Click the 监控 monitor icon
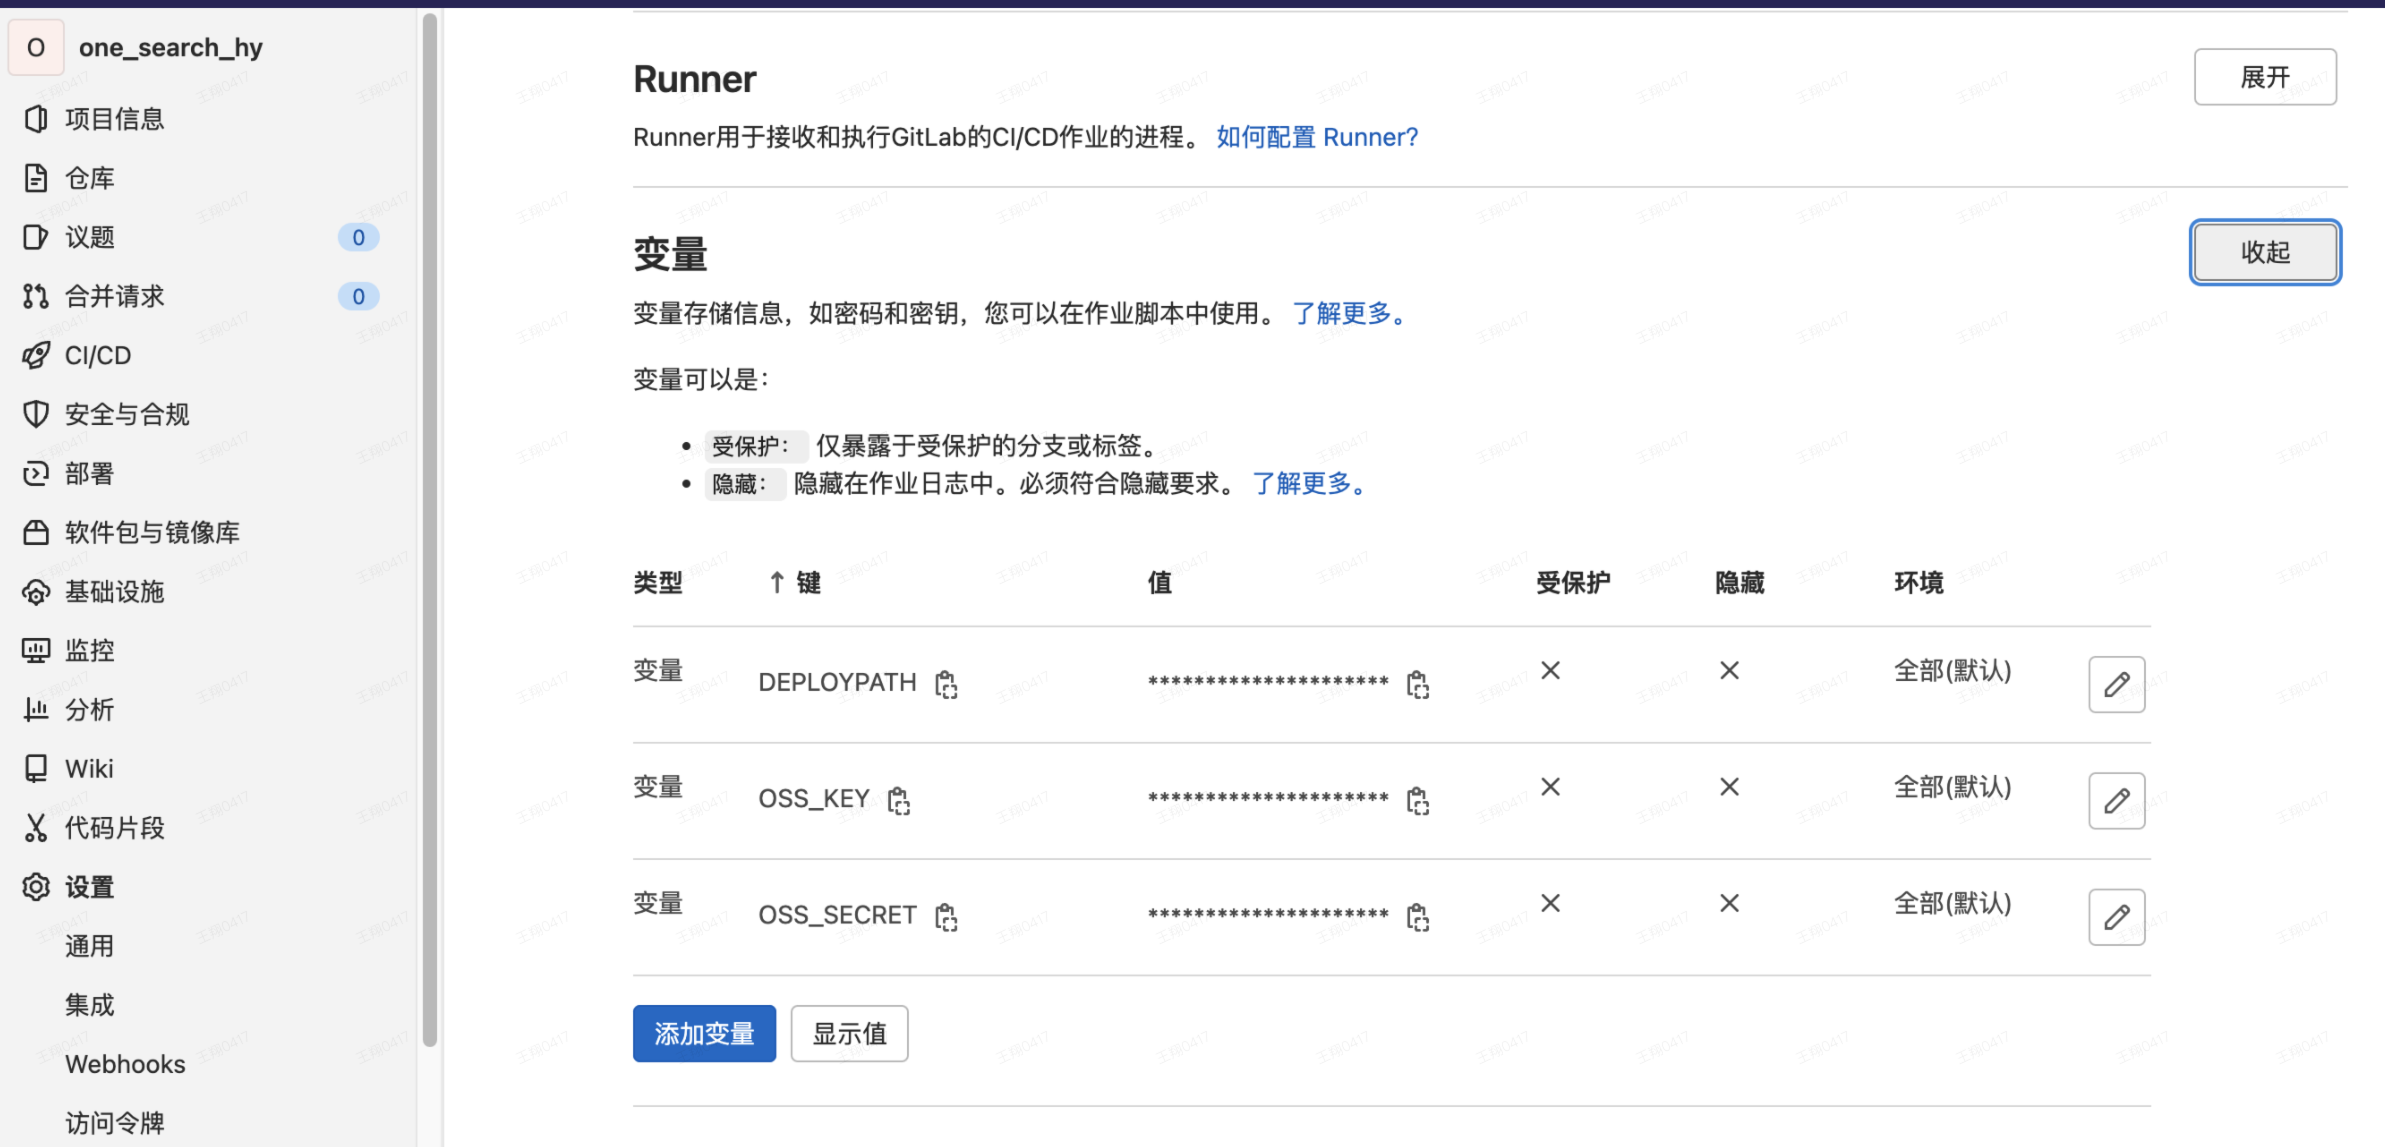The height and width of the screenshot is (1147, 2385). 36,651
